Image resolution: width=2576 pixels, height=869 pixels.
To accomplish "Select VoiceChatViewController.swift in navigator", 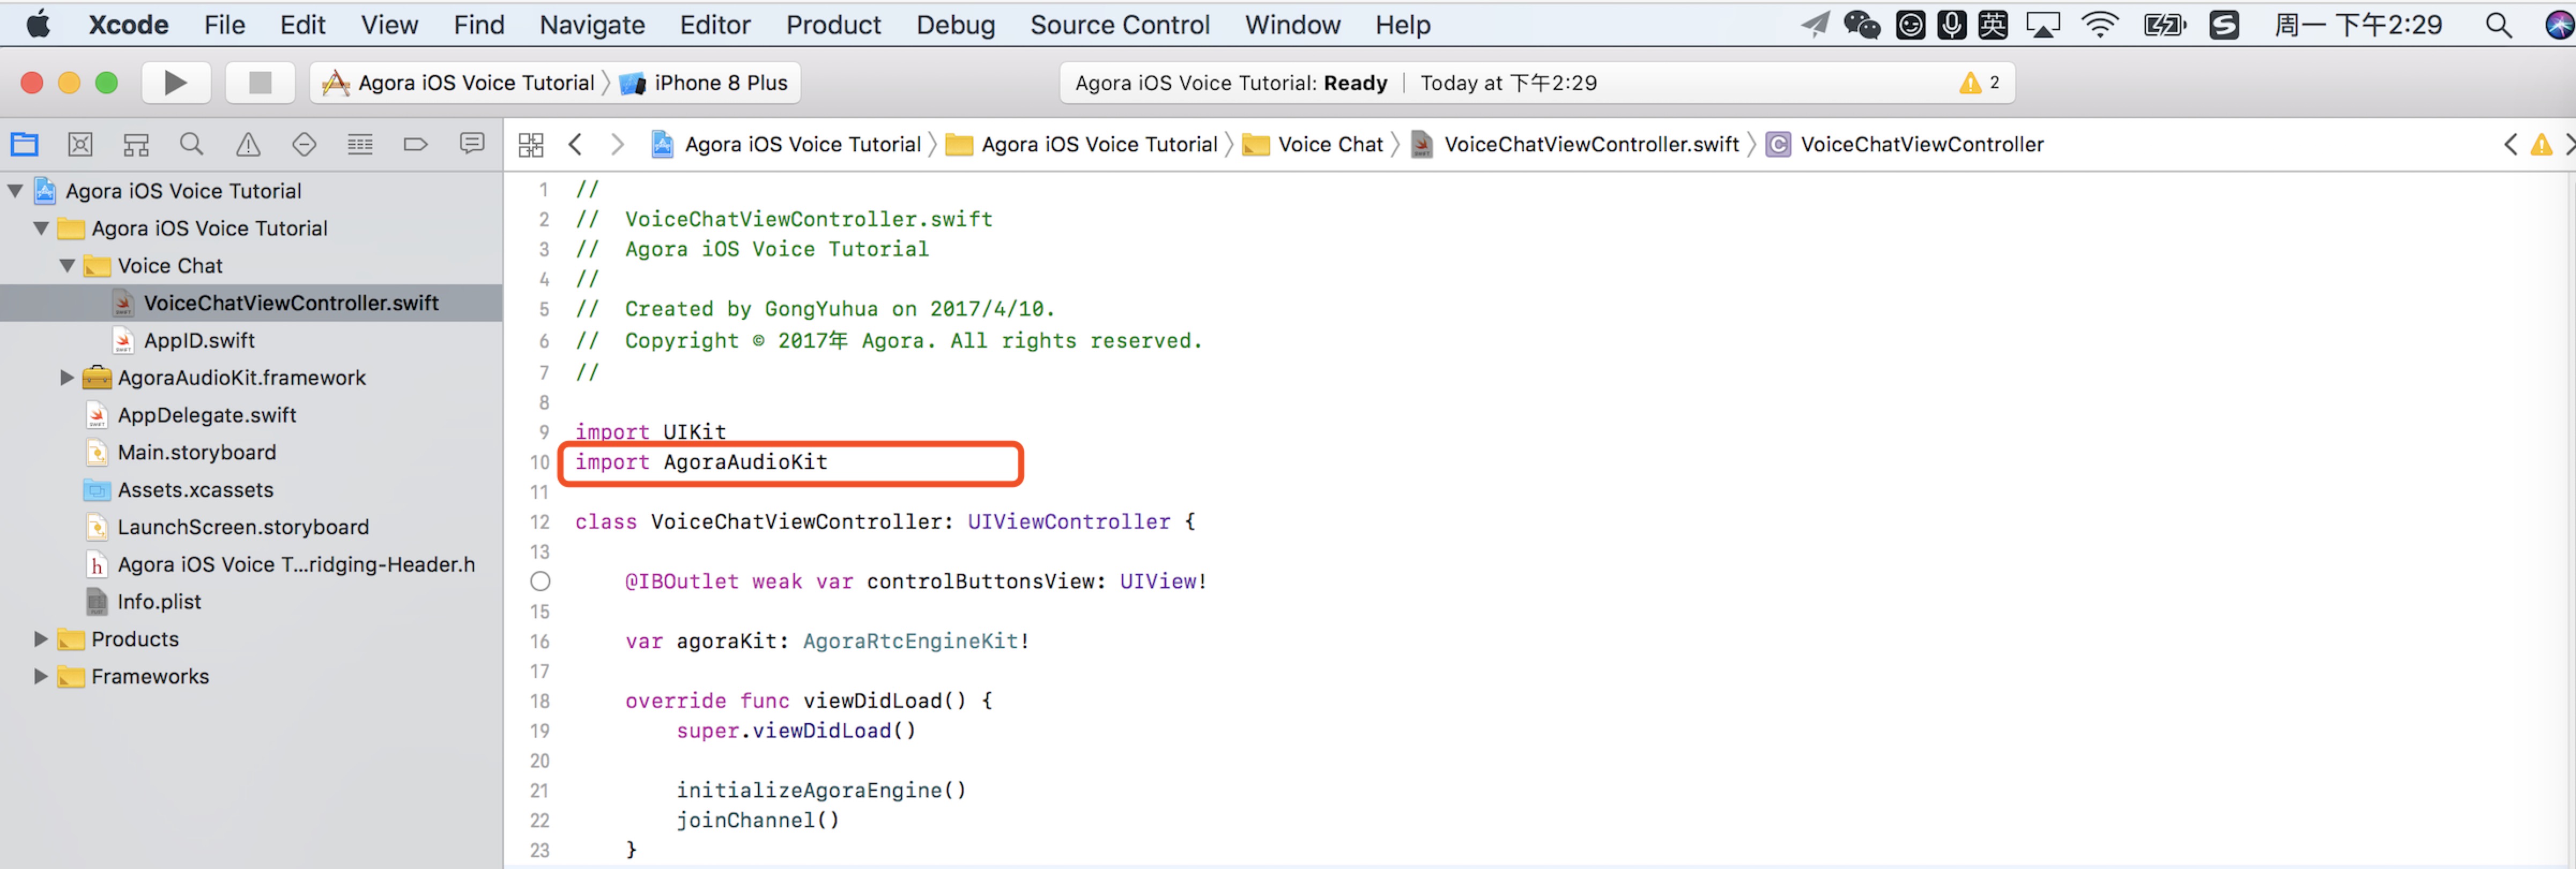I will (x=251, y=302).
